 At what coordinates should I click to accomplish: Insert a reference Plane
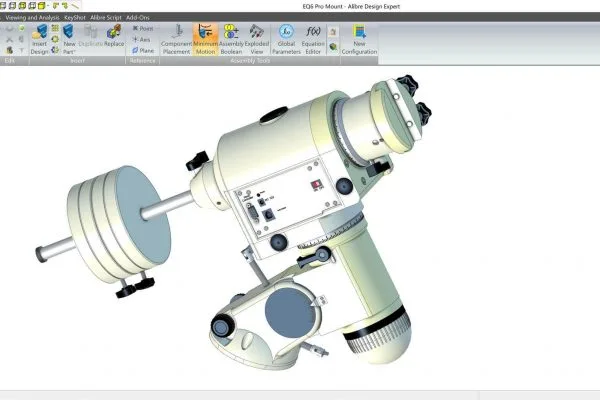click(143, 51)
